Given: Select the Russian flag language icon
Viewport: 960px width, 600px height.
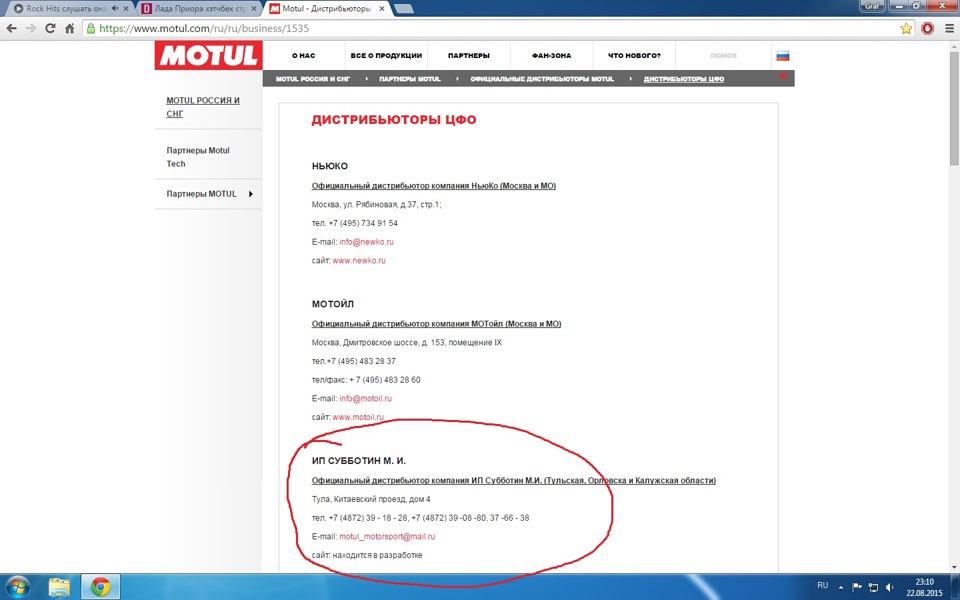Looking at the screenshot, I should tap(782, 56).
